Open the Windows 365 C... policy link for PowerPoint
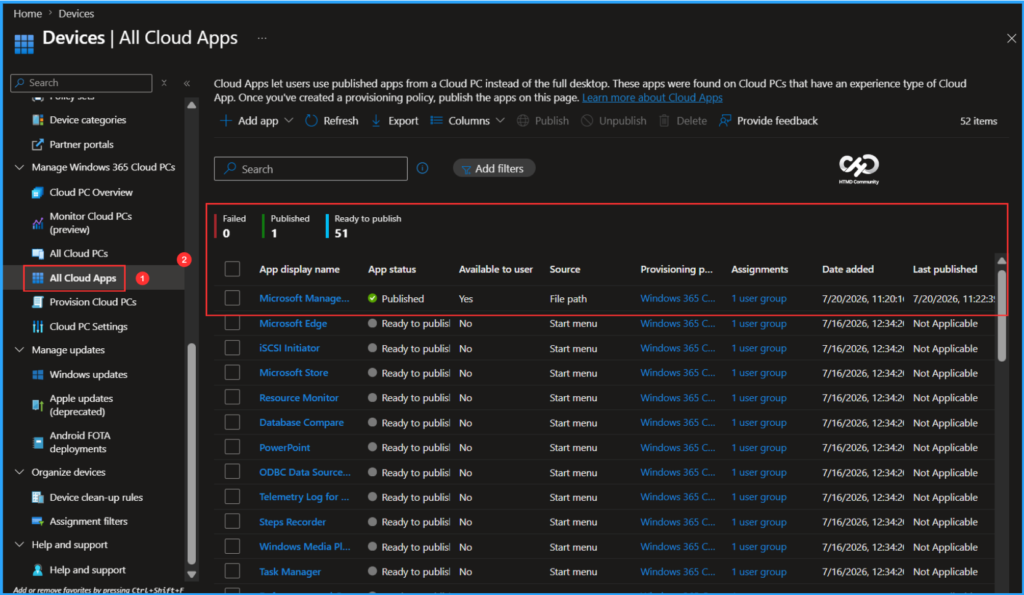This screenshot has width=1024, height=595. (678, 447)
